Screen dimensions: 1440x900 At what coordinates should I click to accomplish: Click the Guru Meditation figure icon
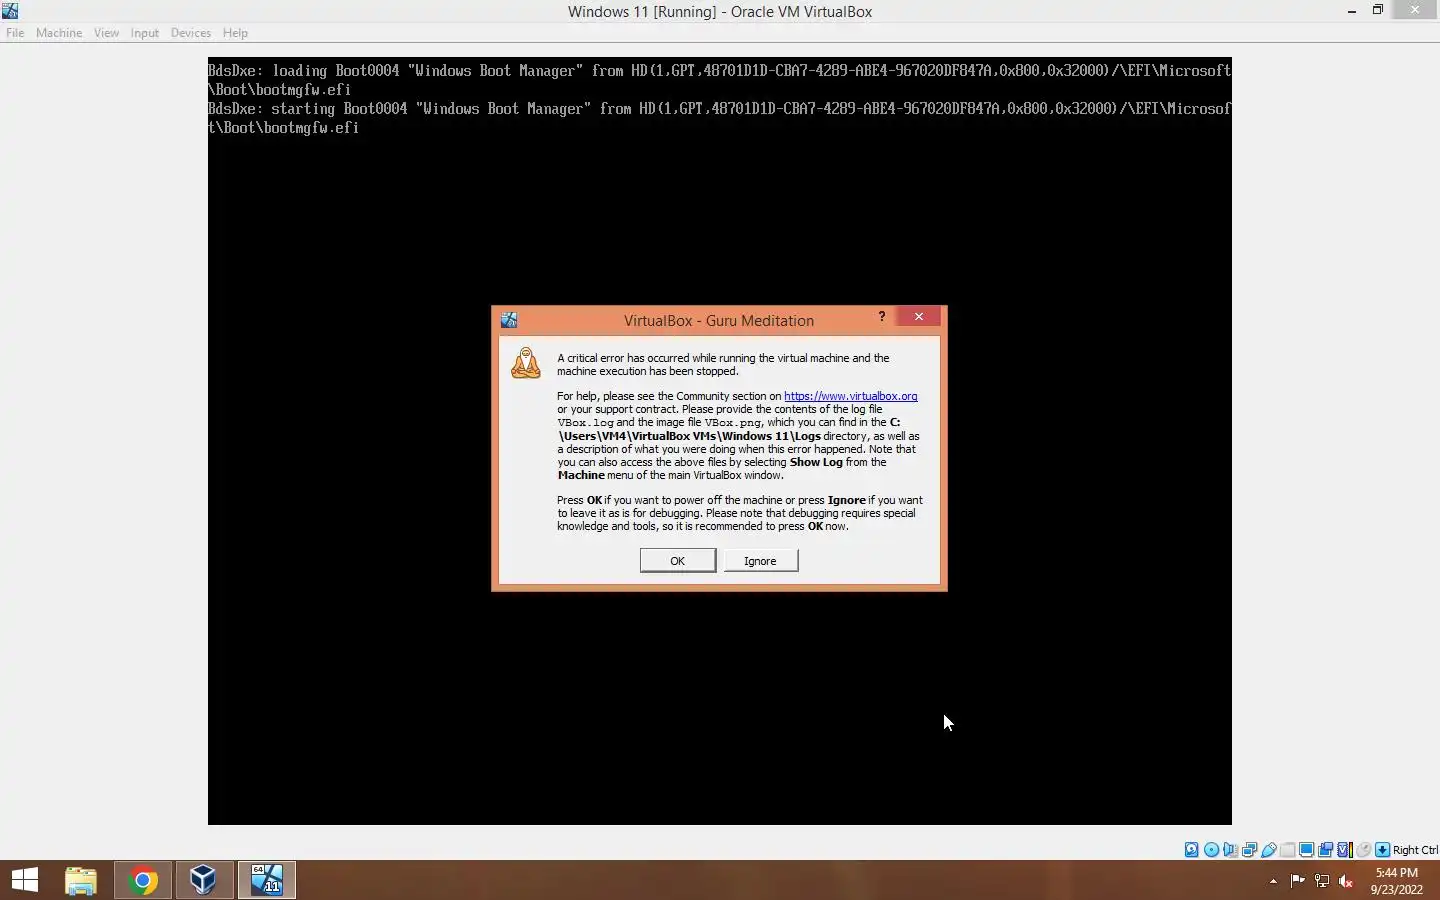525,363
